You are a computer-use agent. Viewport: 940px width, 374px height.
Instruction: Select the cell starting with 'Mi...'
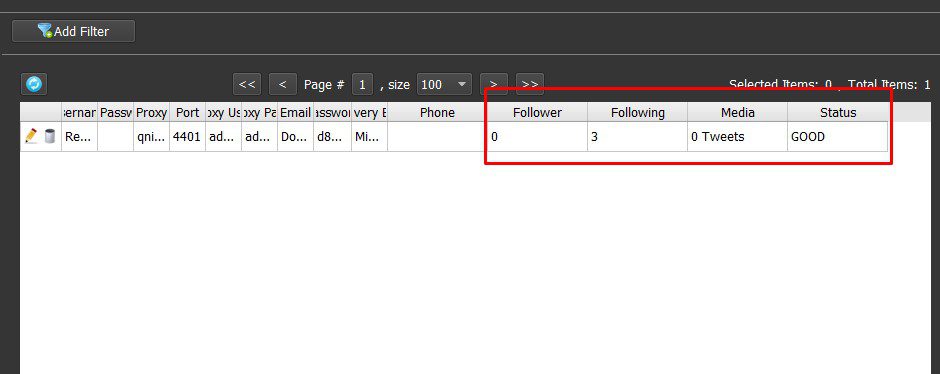point(369,137)
